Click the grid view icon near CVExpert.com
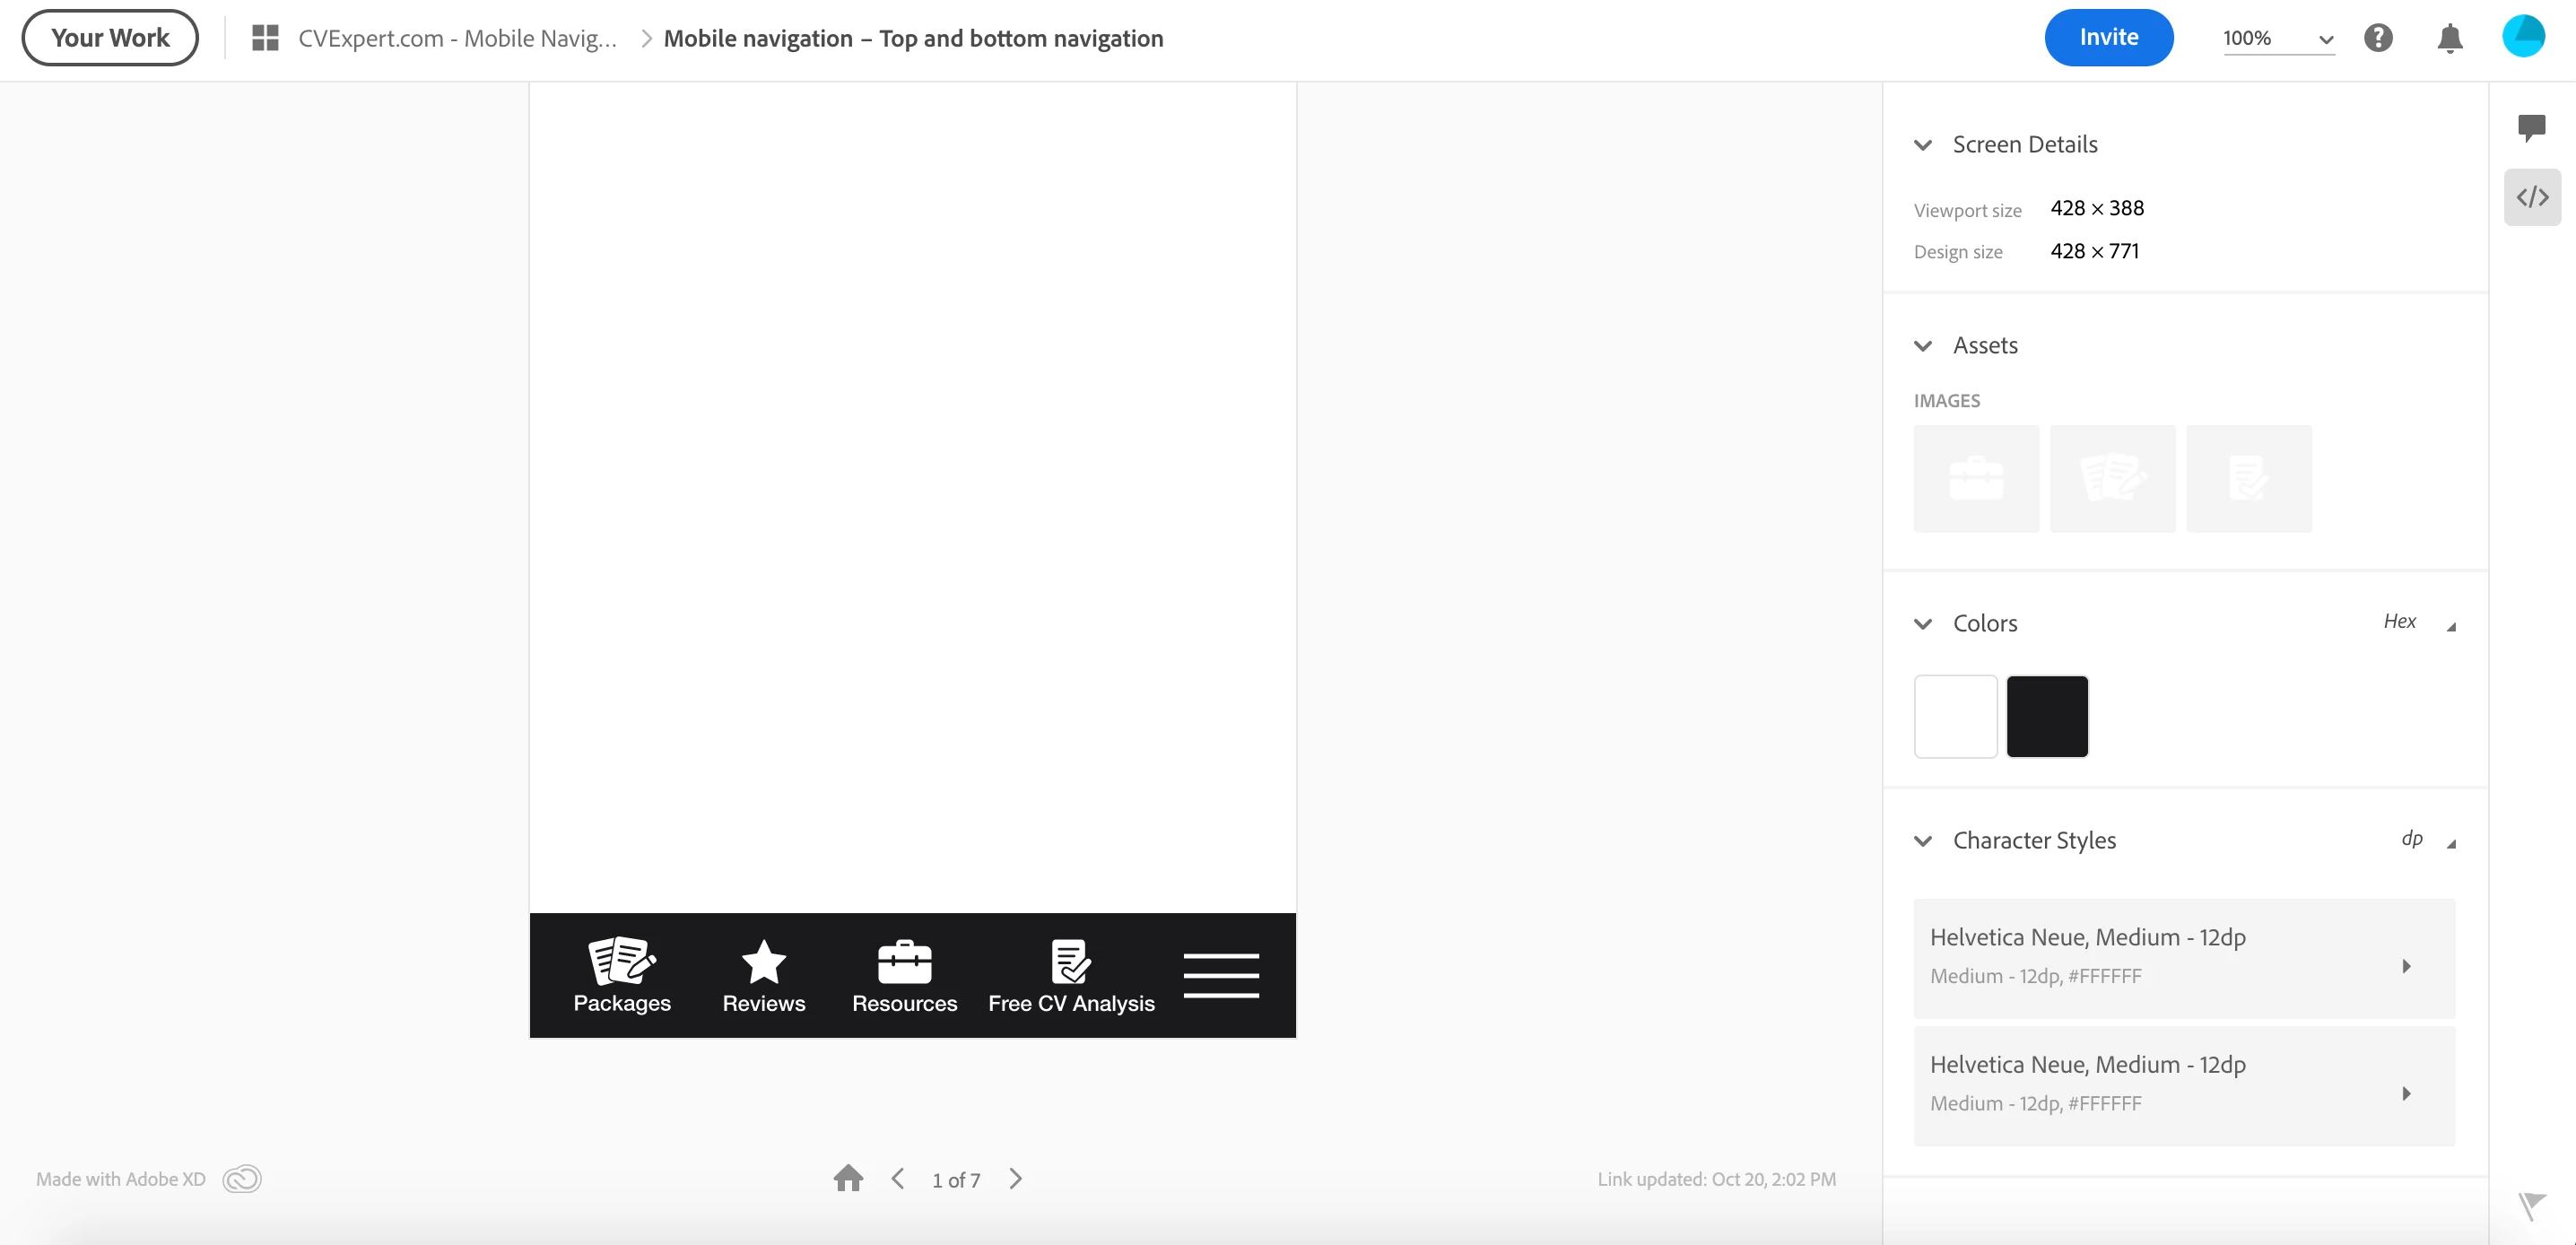 [x=265, y=38]
